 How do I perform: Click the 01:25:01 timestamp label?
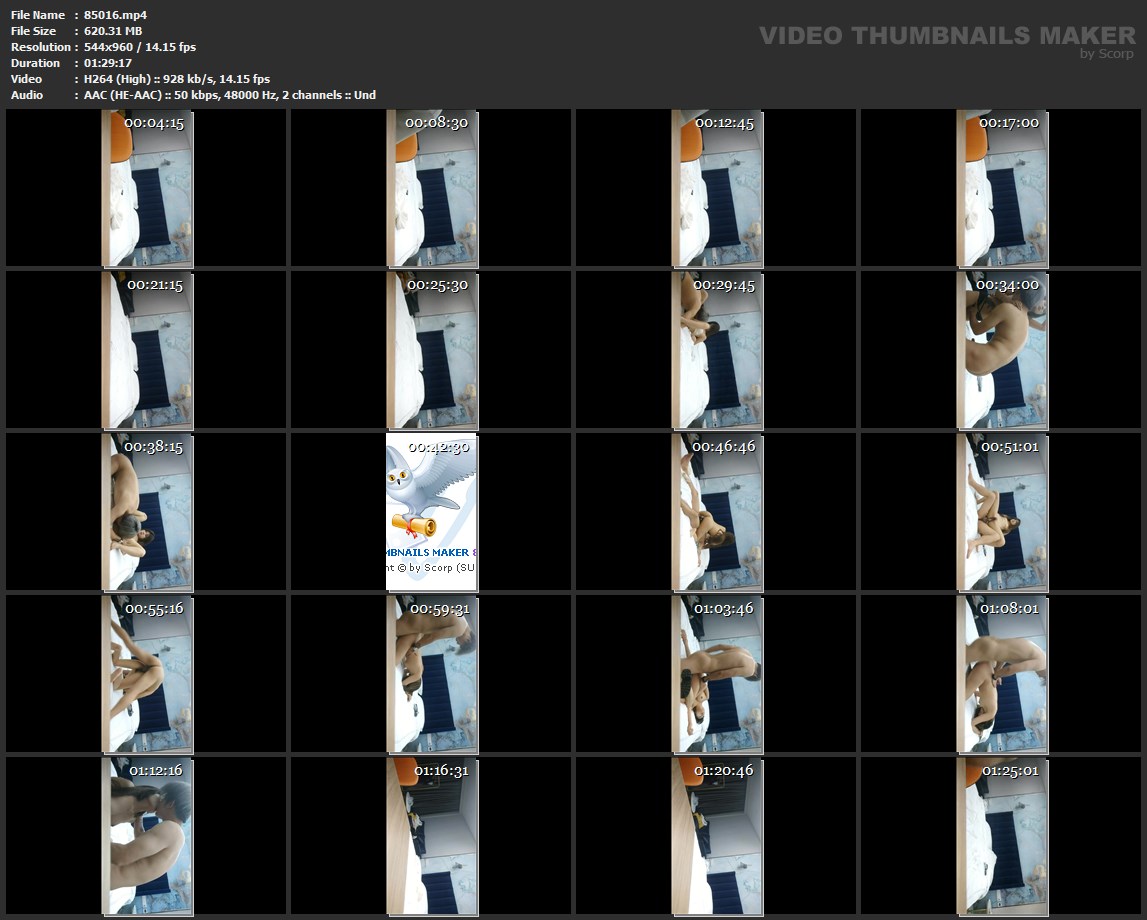1009,771
